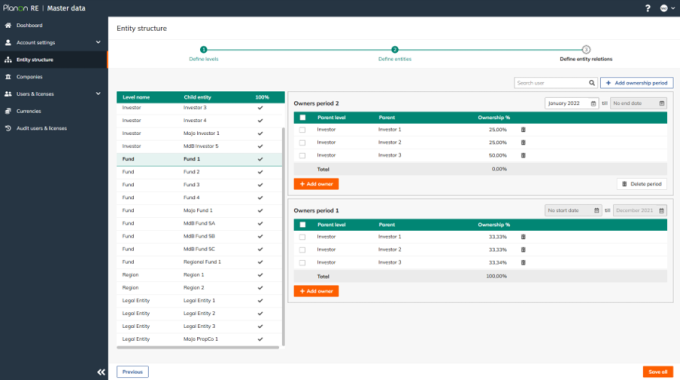Select the Legal Entity 3 row
Viewport: 680px width, 380px height.
point(199,326)
